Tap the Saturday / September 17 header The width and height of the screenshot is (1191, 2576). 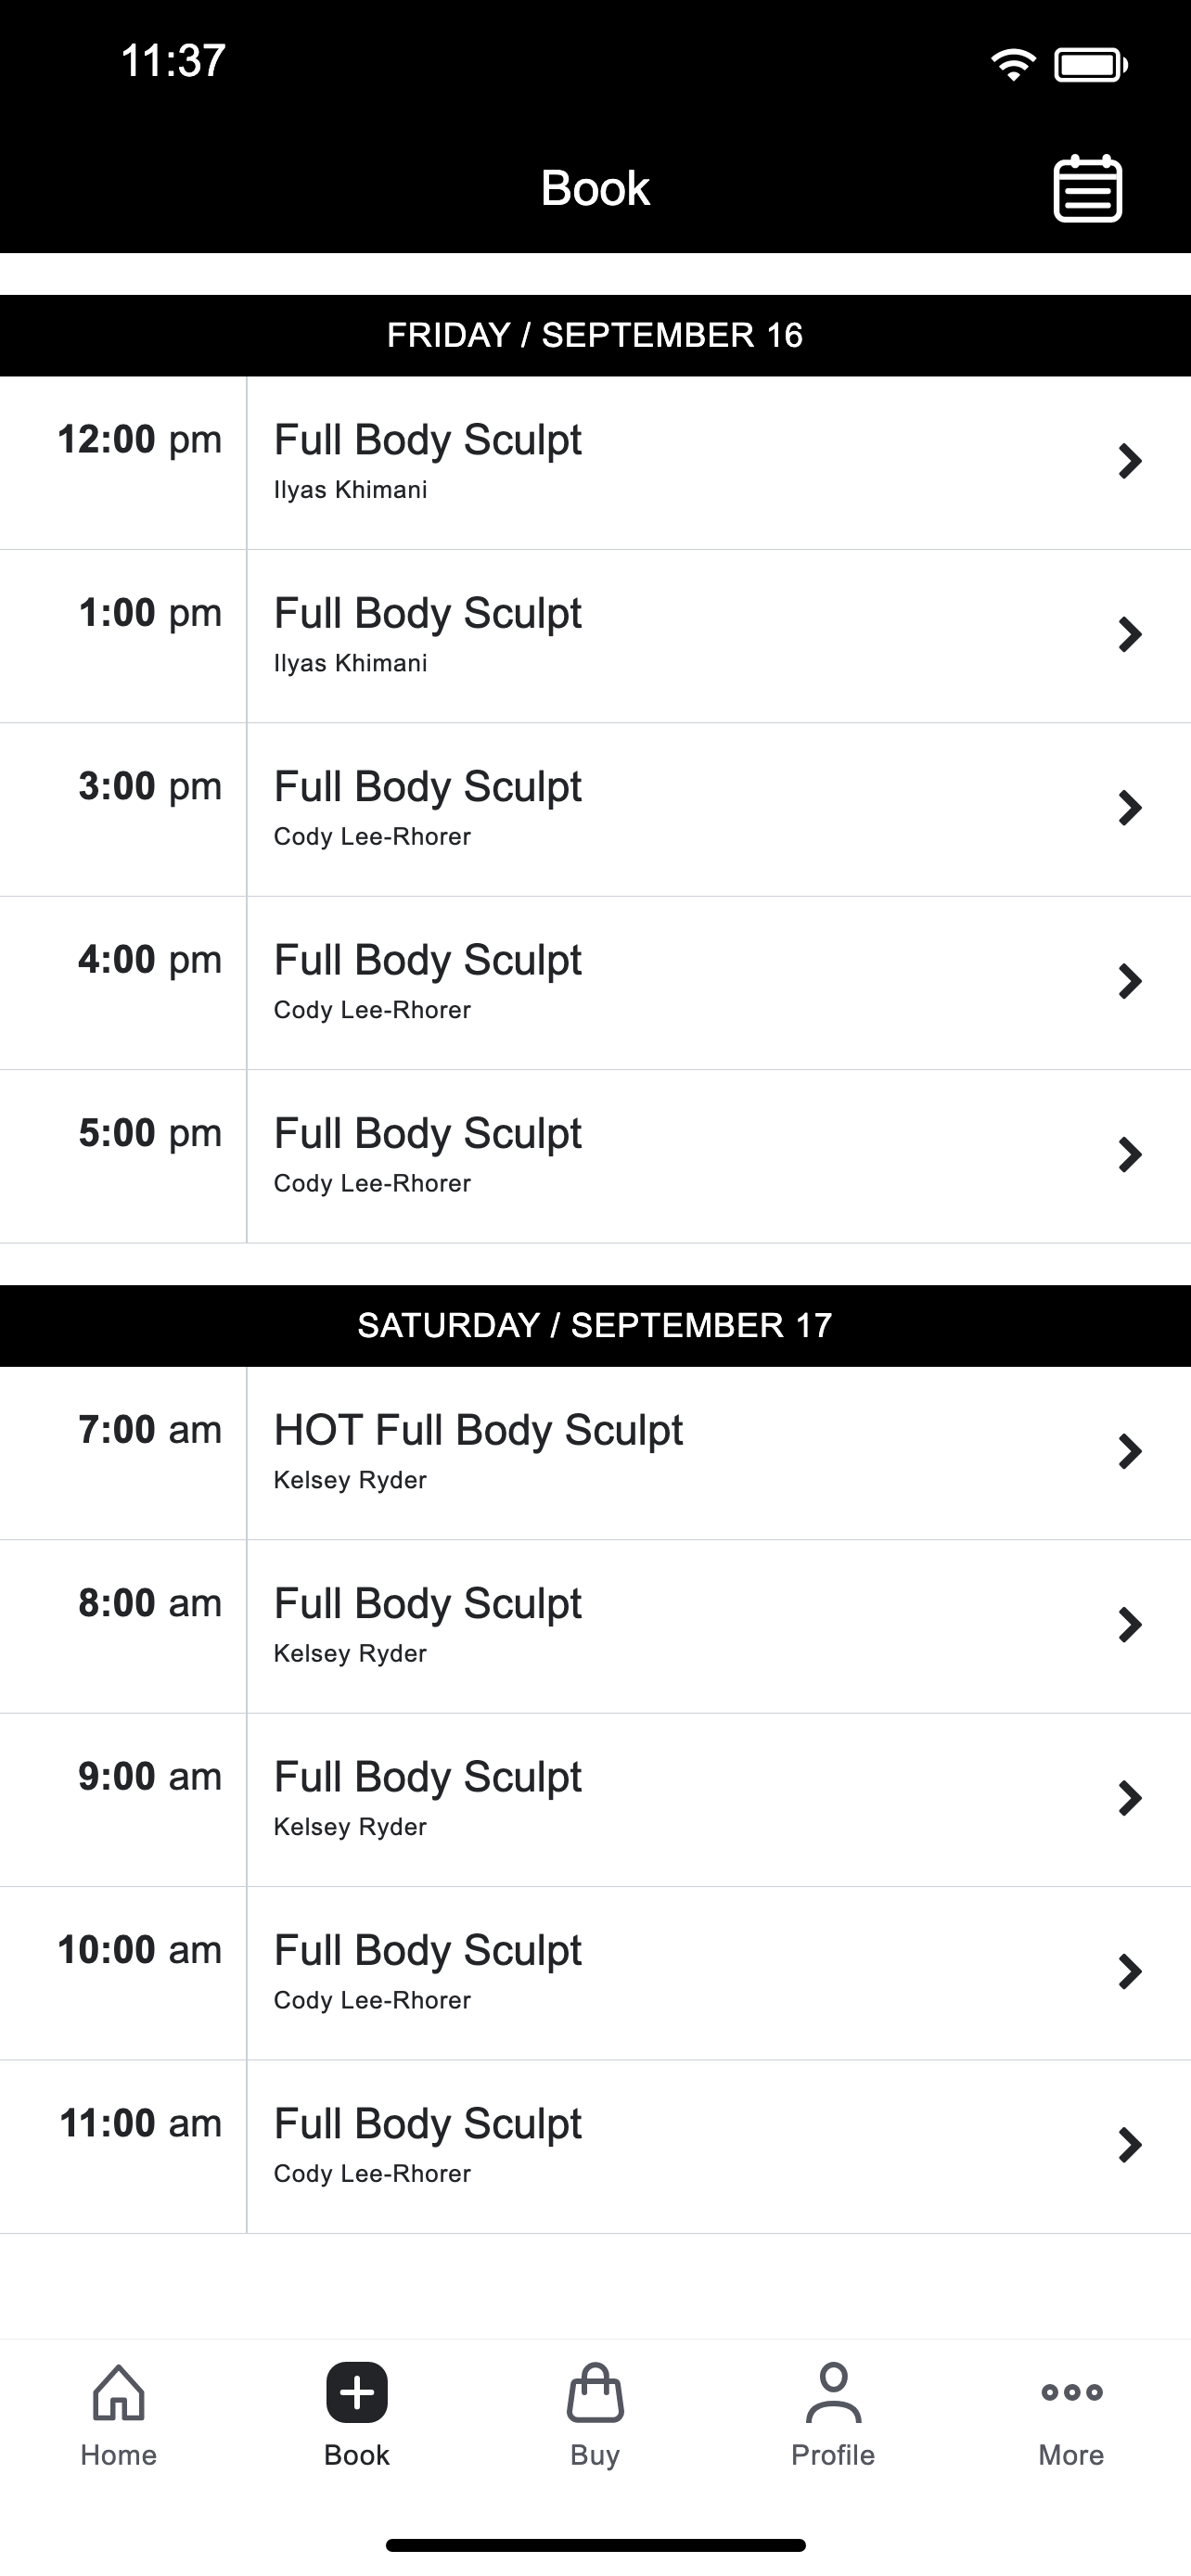click(x=595, y=1325)
